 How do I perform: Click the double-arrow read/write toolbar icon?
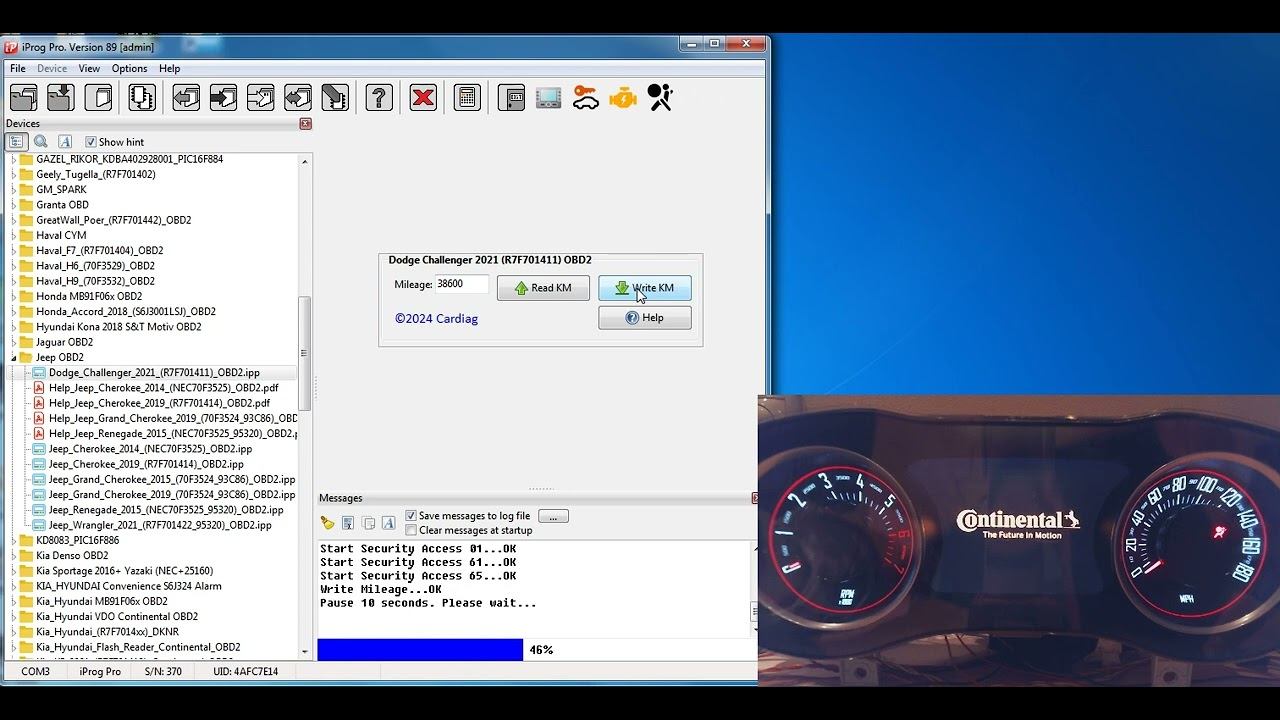point(297,97)
